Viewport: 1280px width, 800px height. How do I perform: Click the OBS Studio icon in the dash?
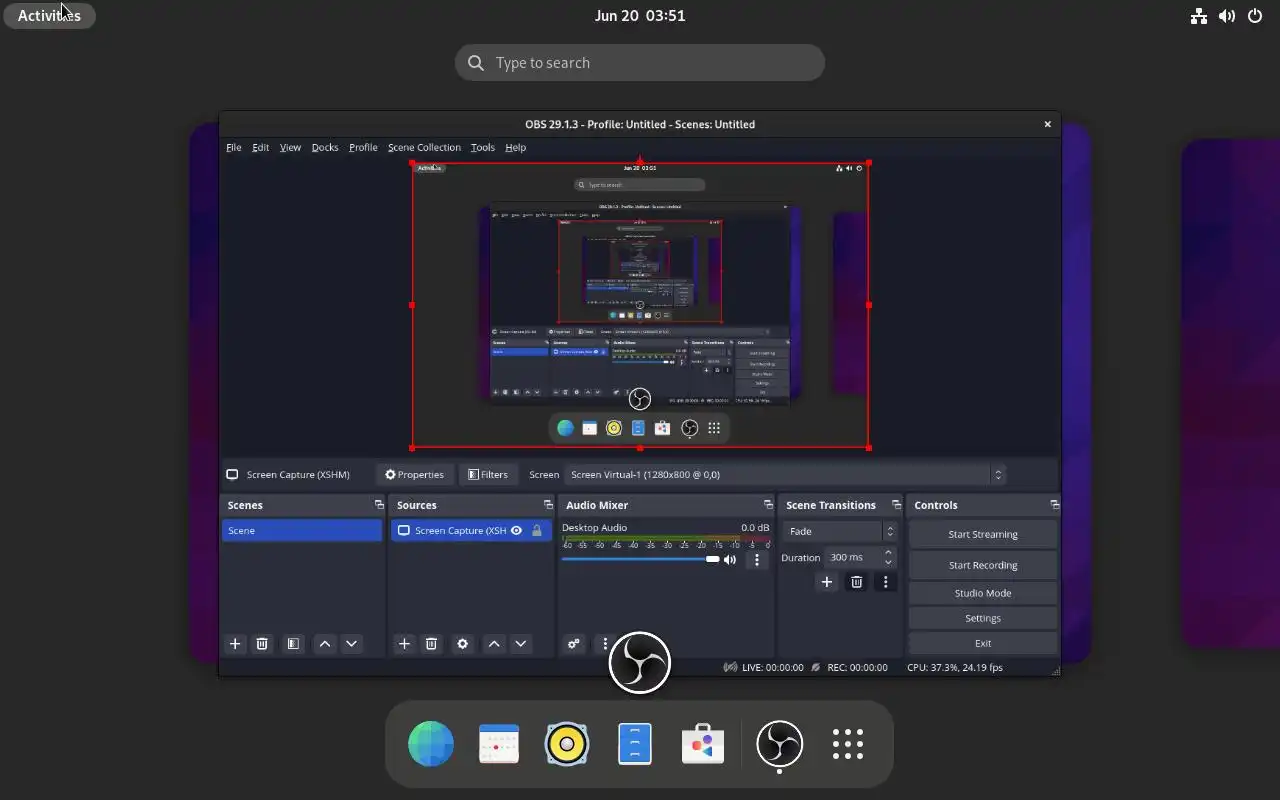[779, 744]
